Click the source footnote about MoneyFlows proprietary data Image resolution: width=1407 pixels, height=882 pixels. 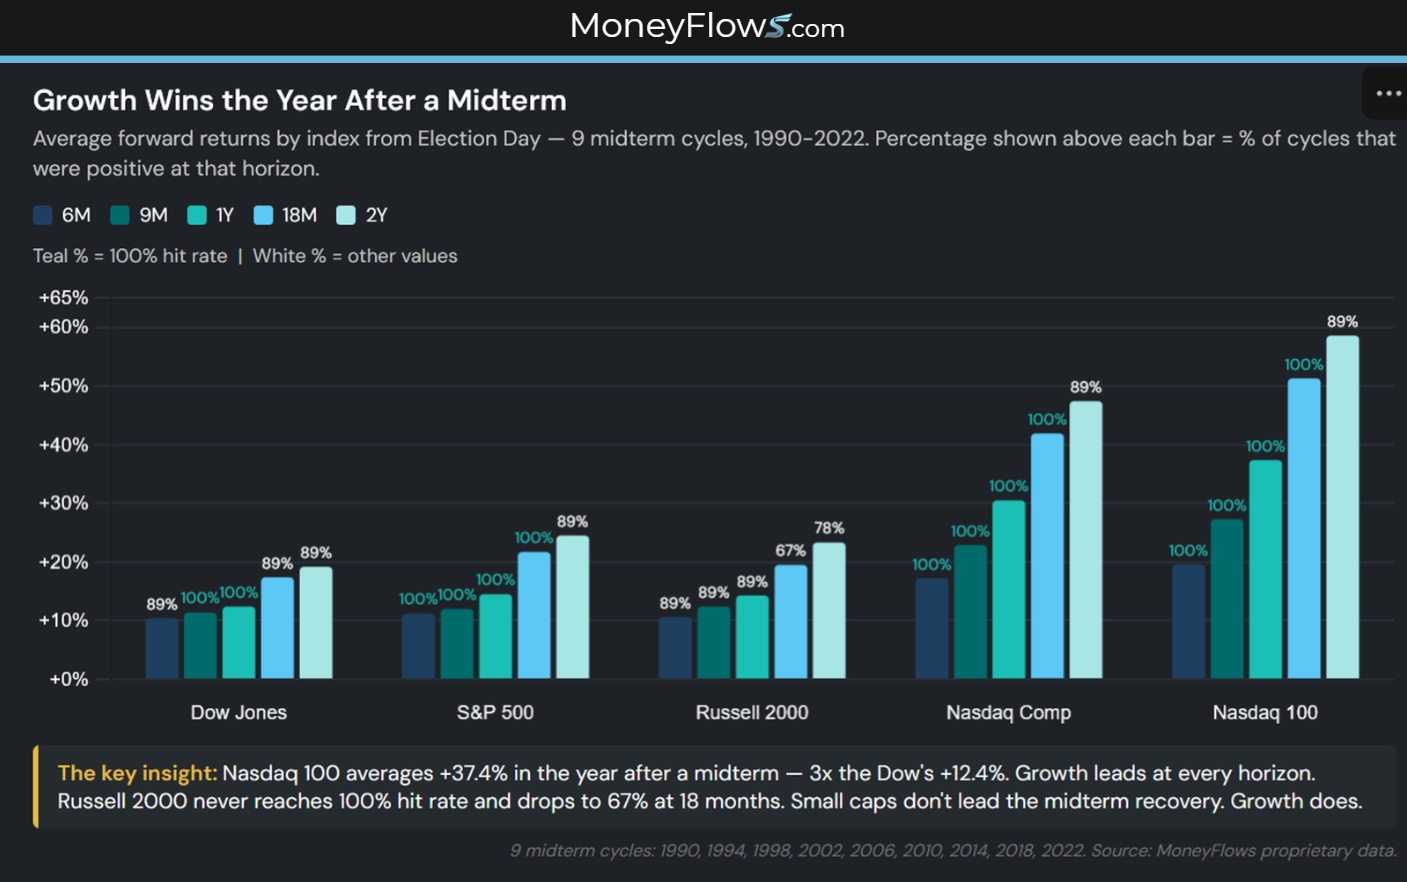coord(954,851)
